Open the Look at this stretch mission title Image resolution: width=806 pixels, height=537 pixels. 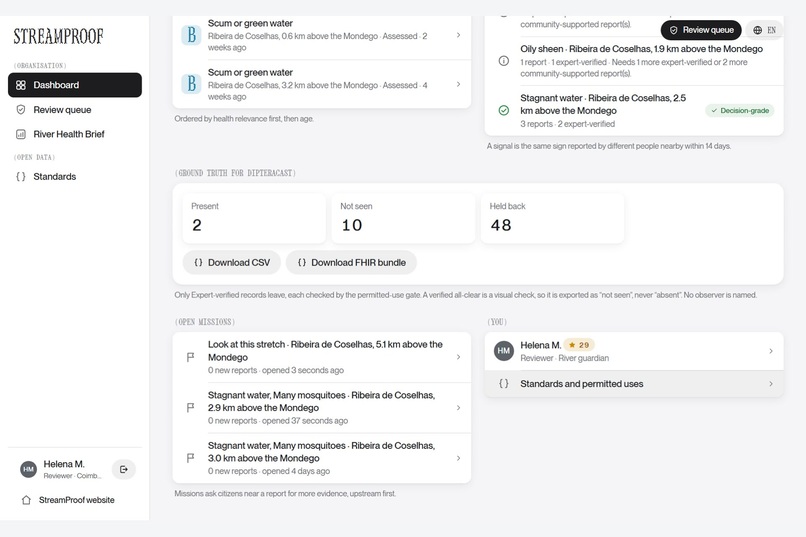pos(325,350)
